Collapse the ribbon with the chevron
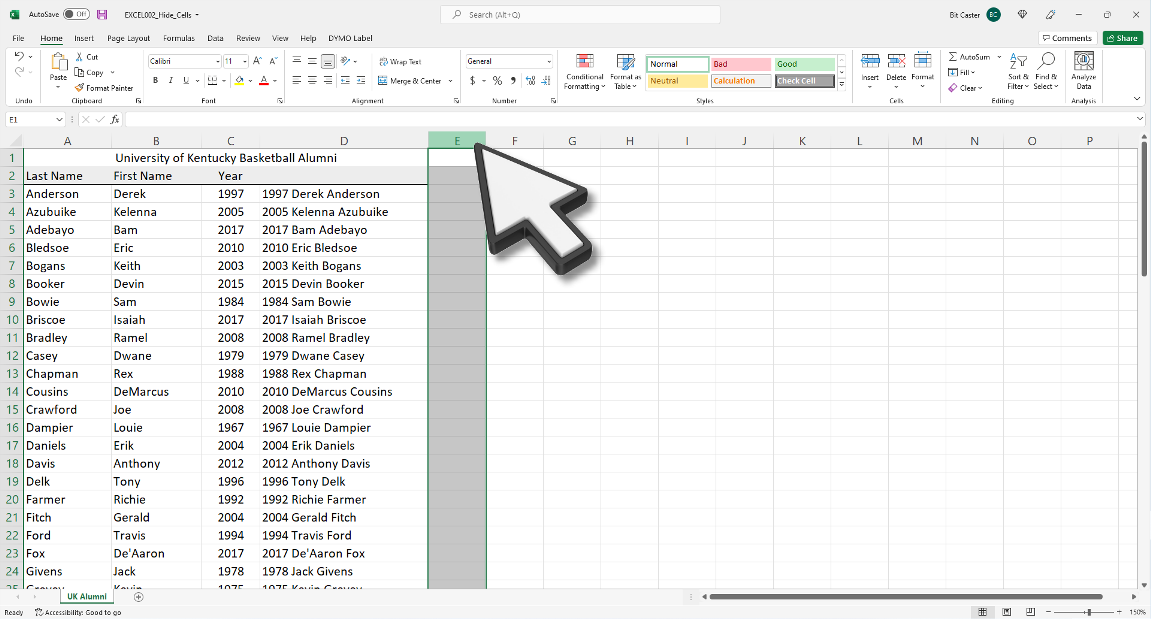The image size is (1151, 619). point(1137,99)
